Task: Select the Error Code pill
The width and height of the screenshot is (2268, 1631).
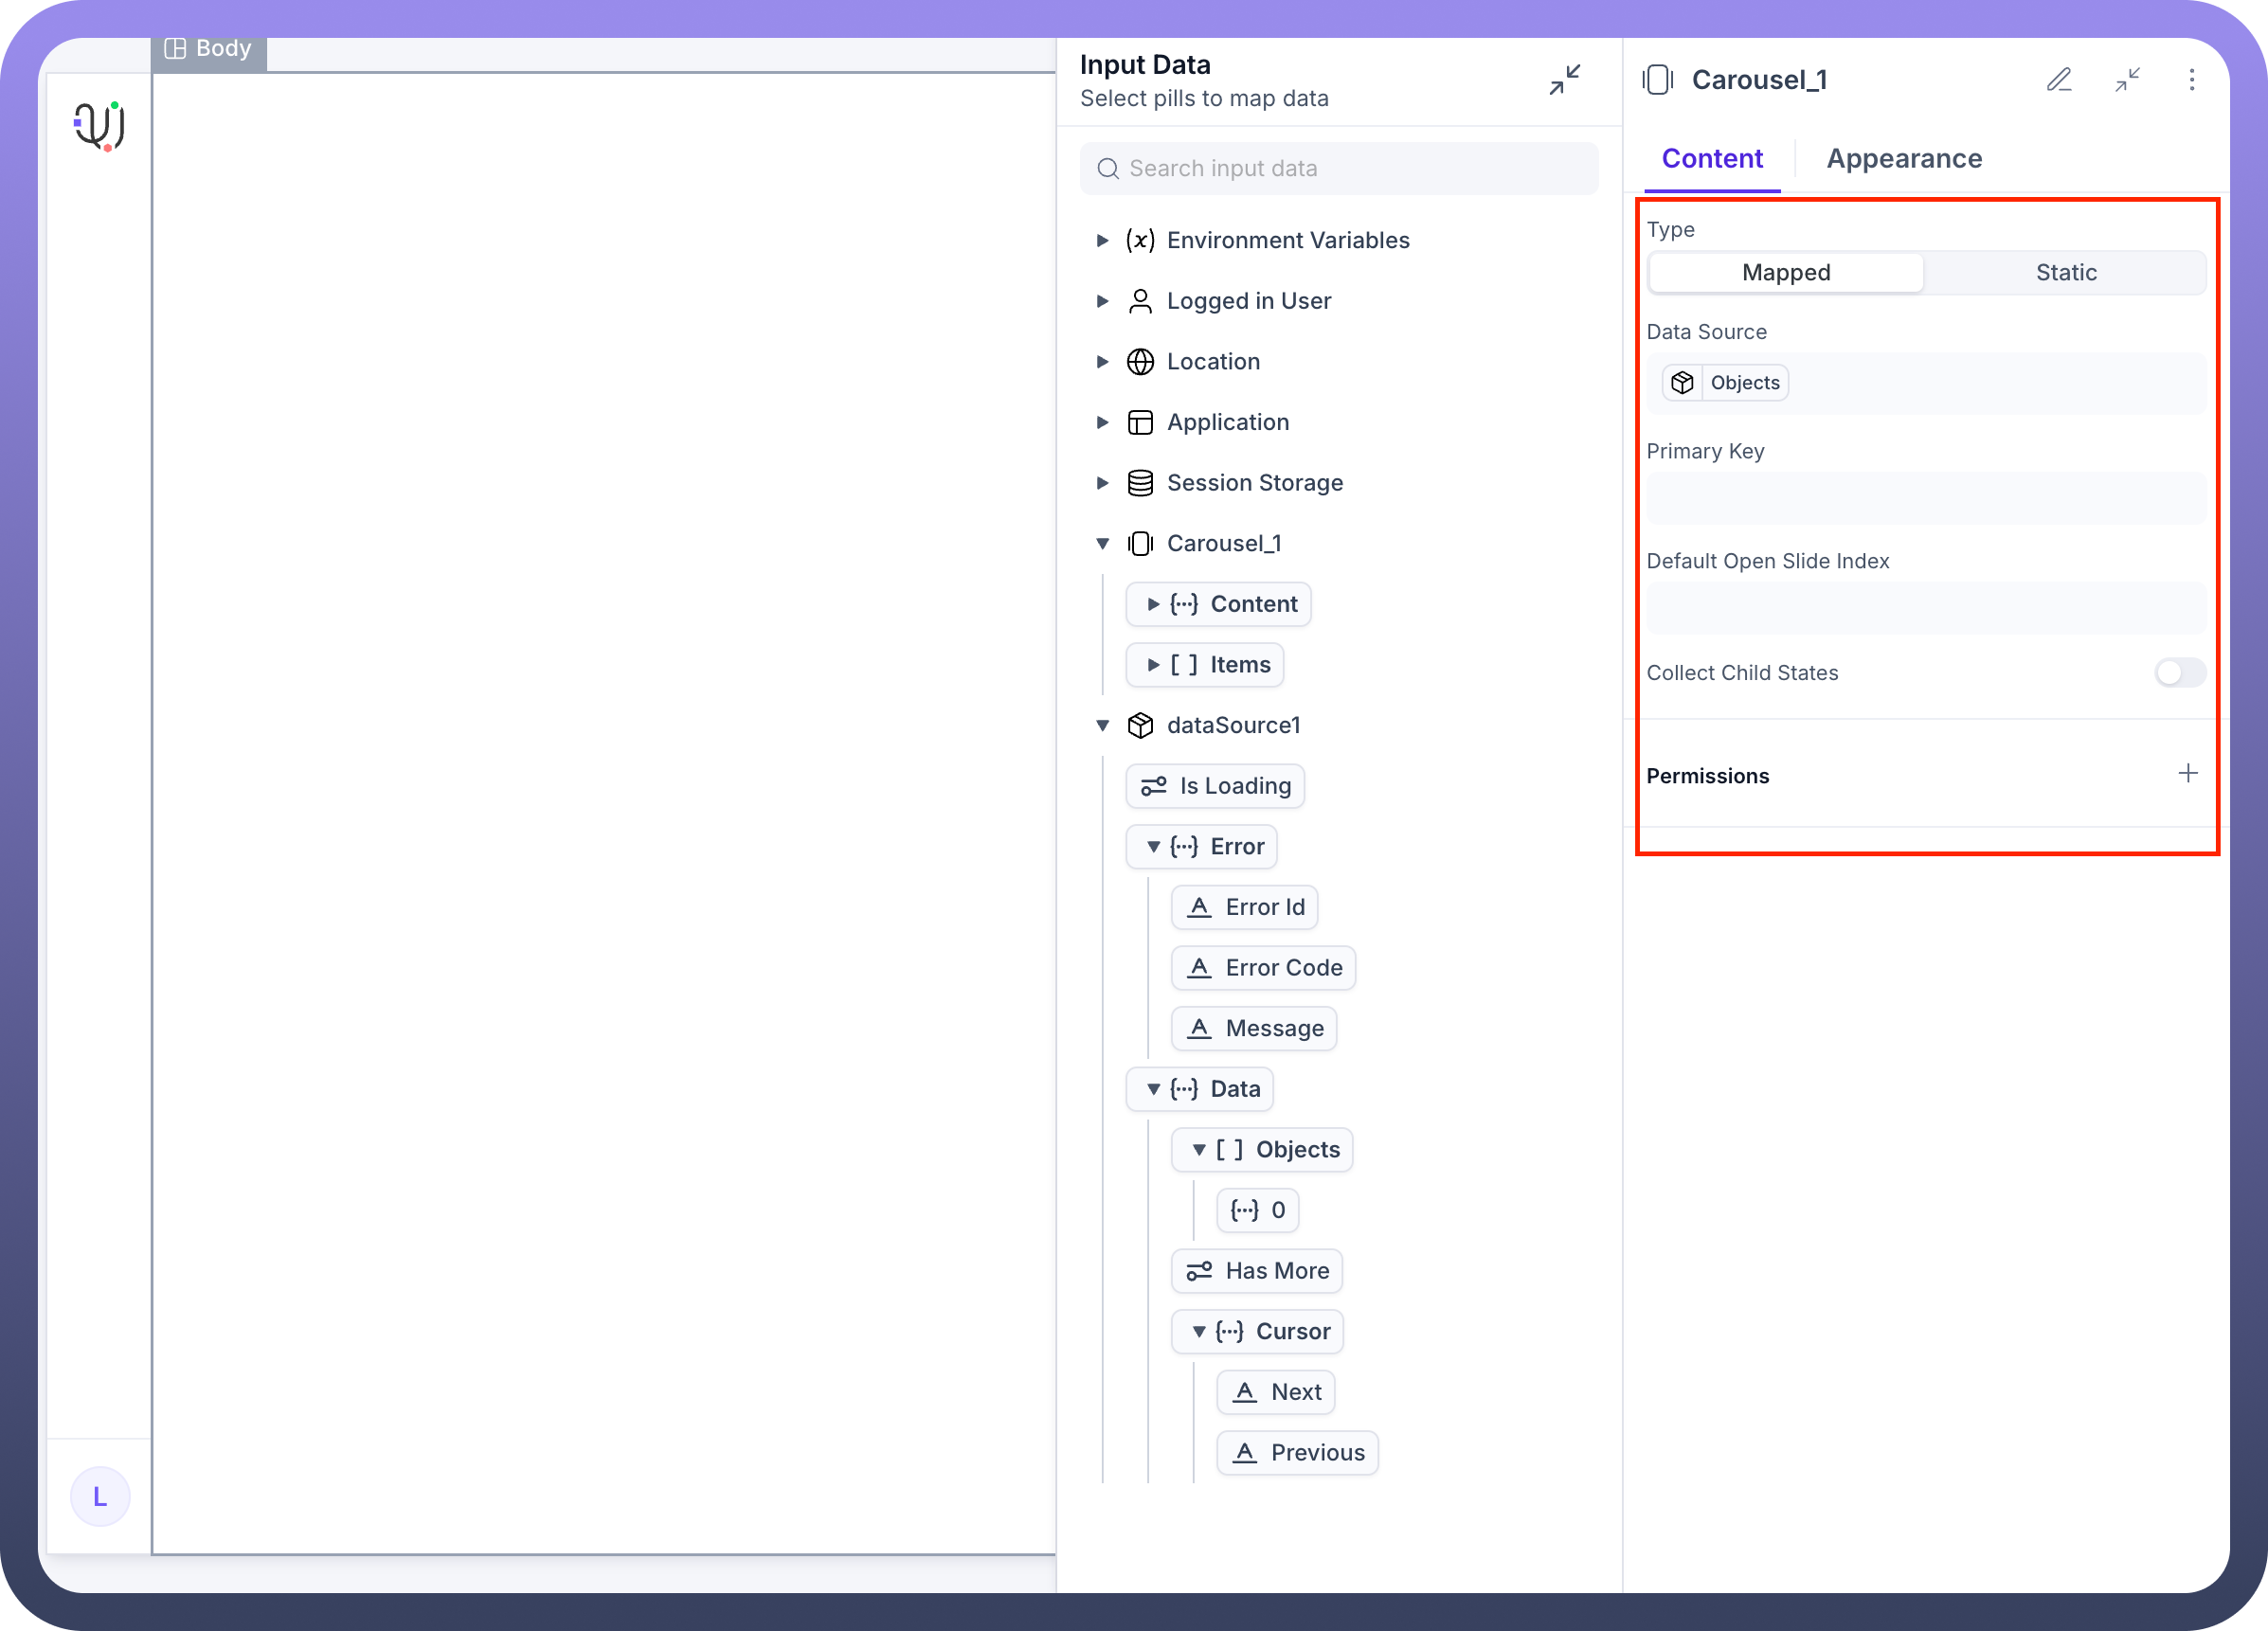Action: [x=1262, y=968]
